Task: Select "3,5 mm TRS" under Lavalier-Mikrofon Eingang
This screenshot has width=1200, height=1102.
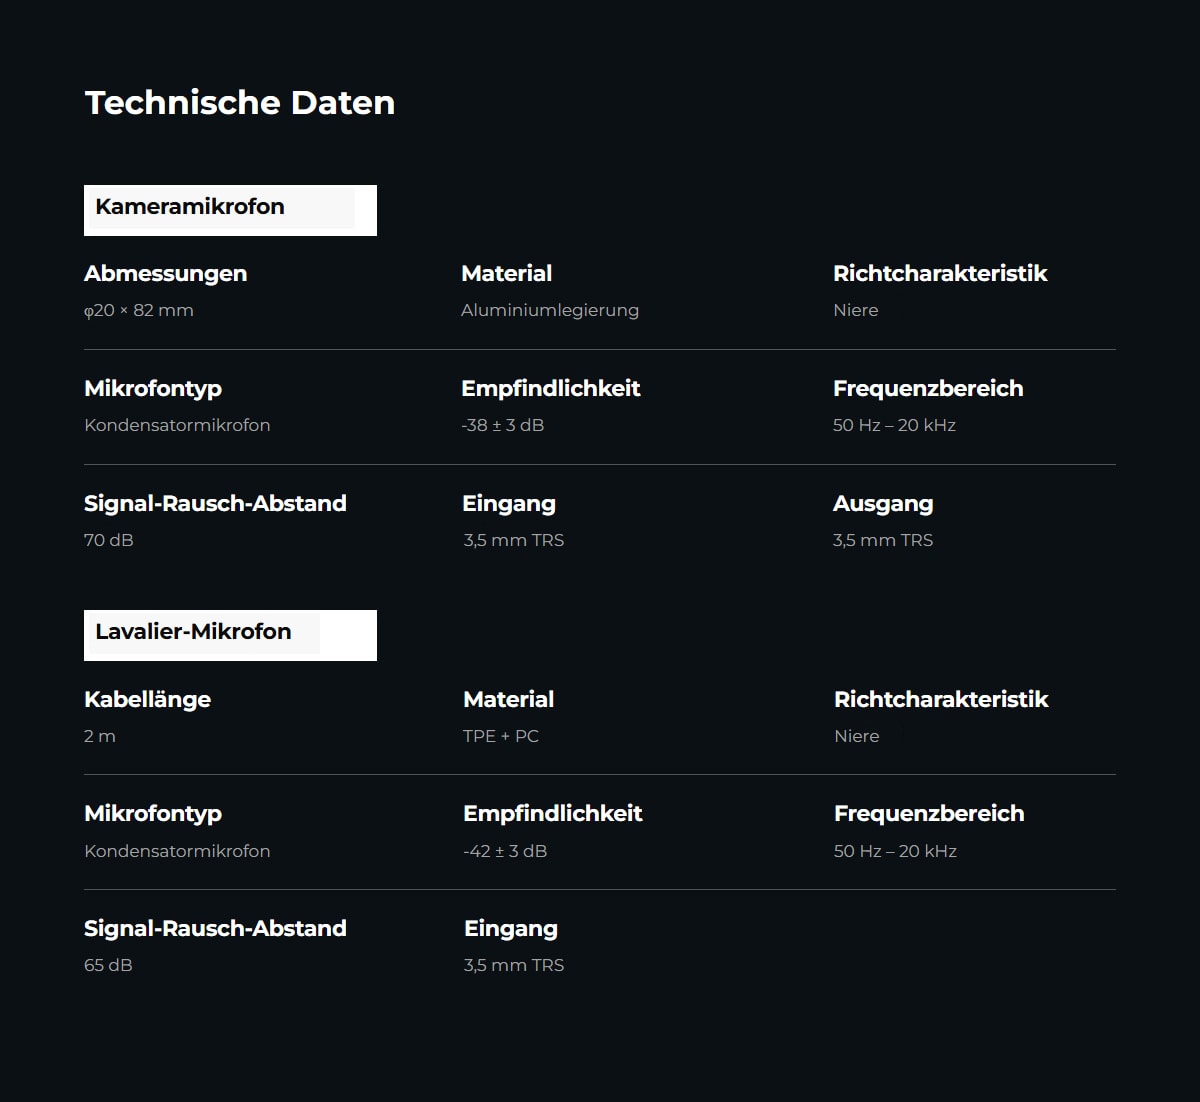Action: [x=514, y=965]
